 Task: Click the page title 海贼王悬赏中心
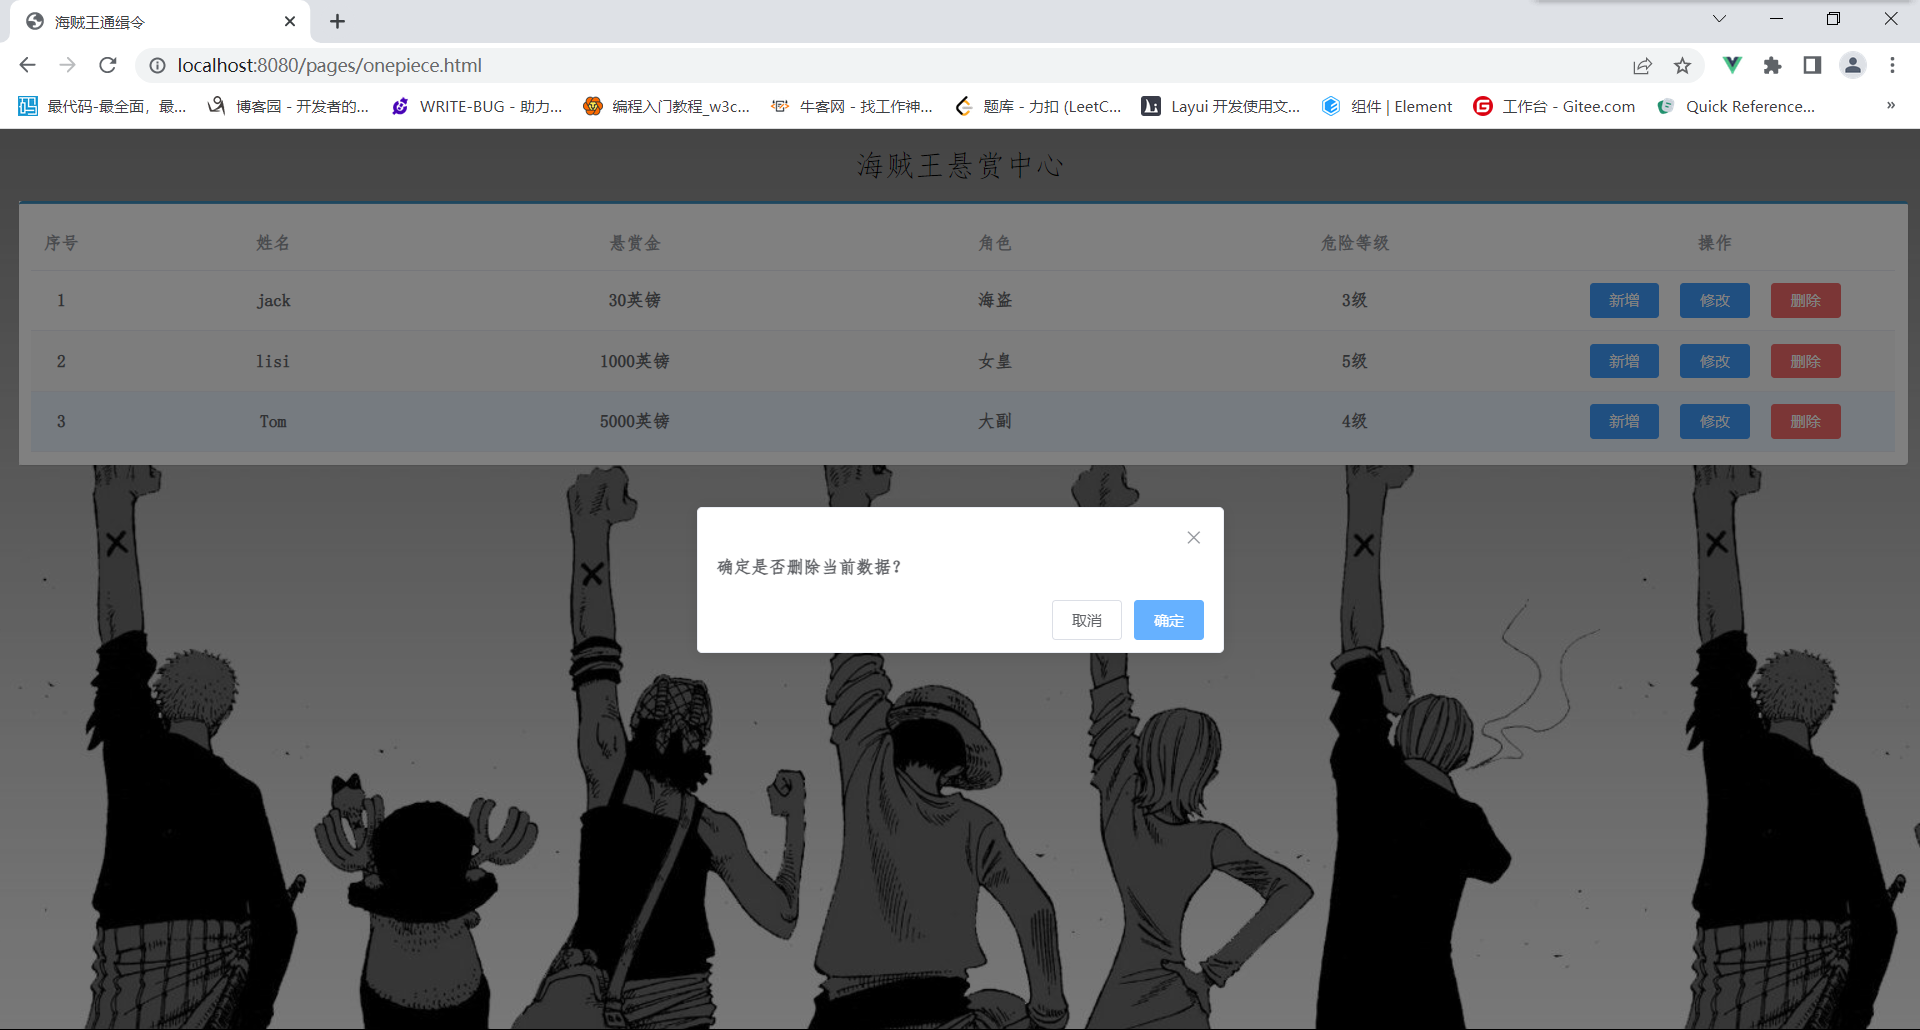960,165
